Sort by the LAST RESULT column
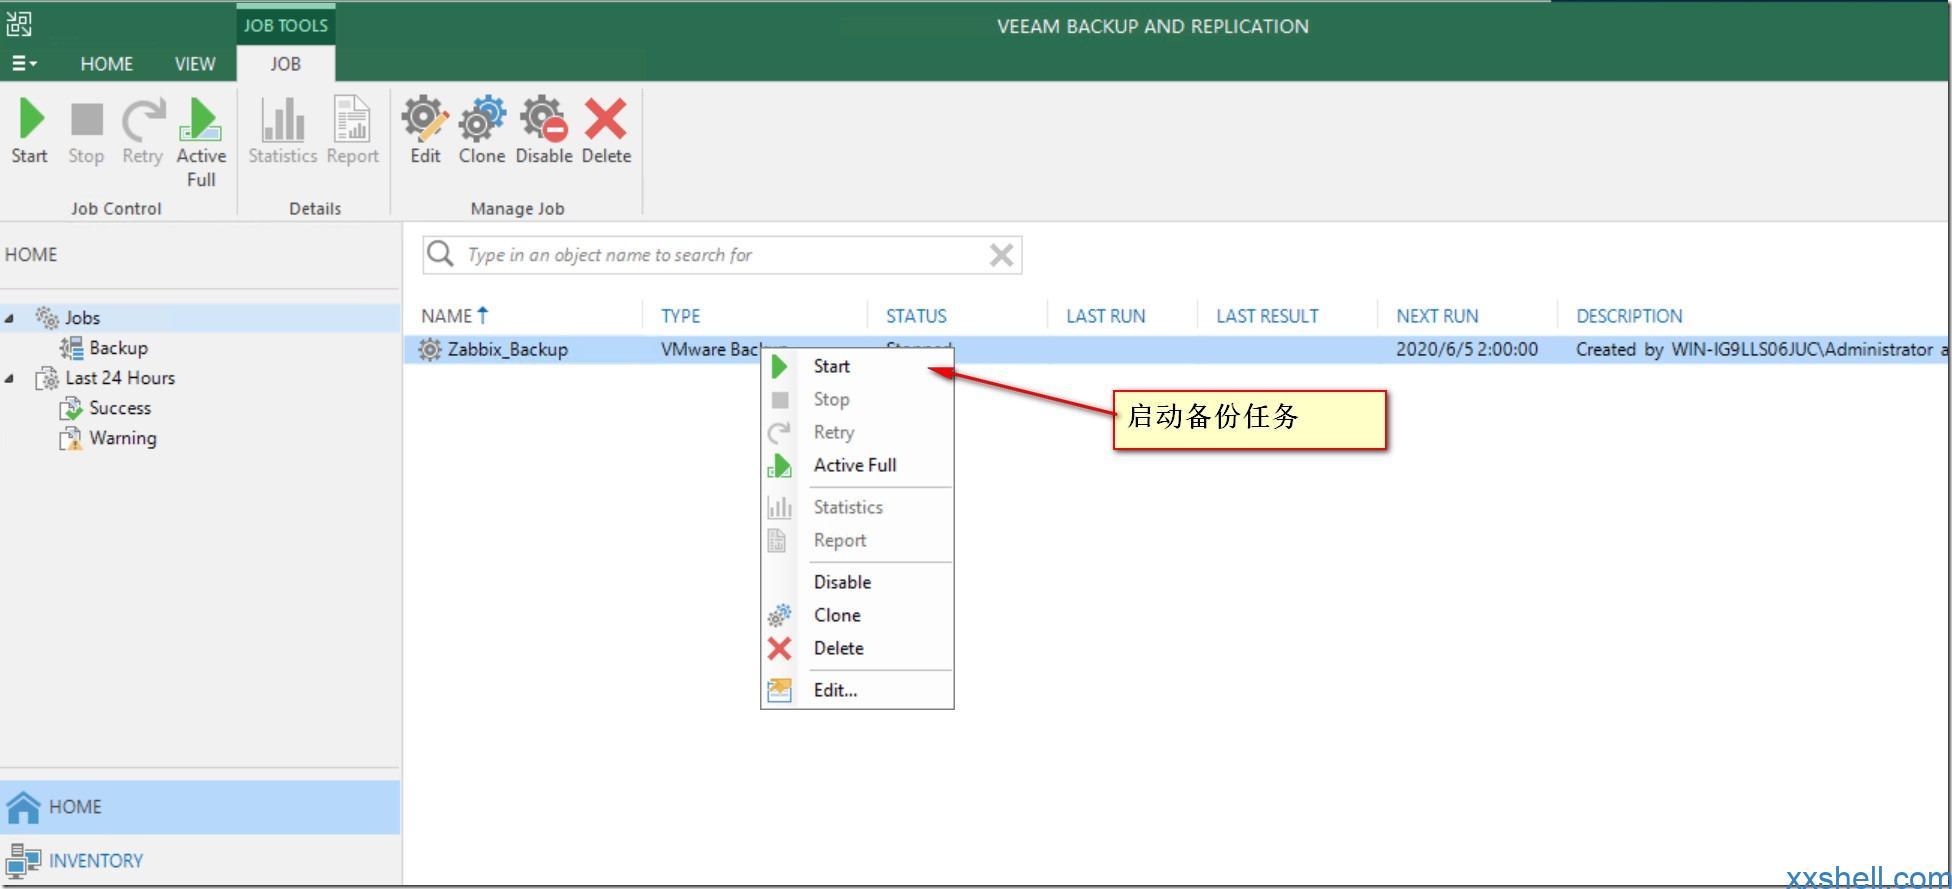 click(x=1267, y=316)
